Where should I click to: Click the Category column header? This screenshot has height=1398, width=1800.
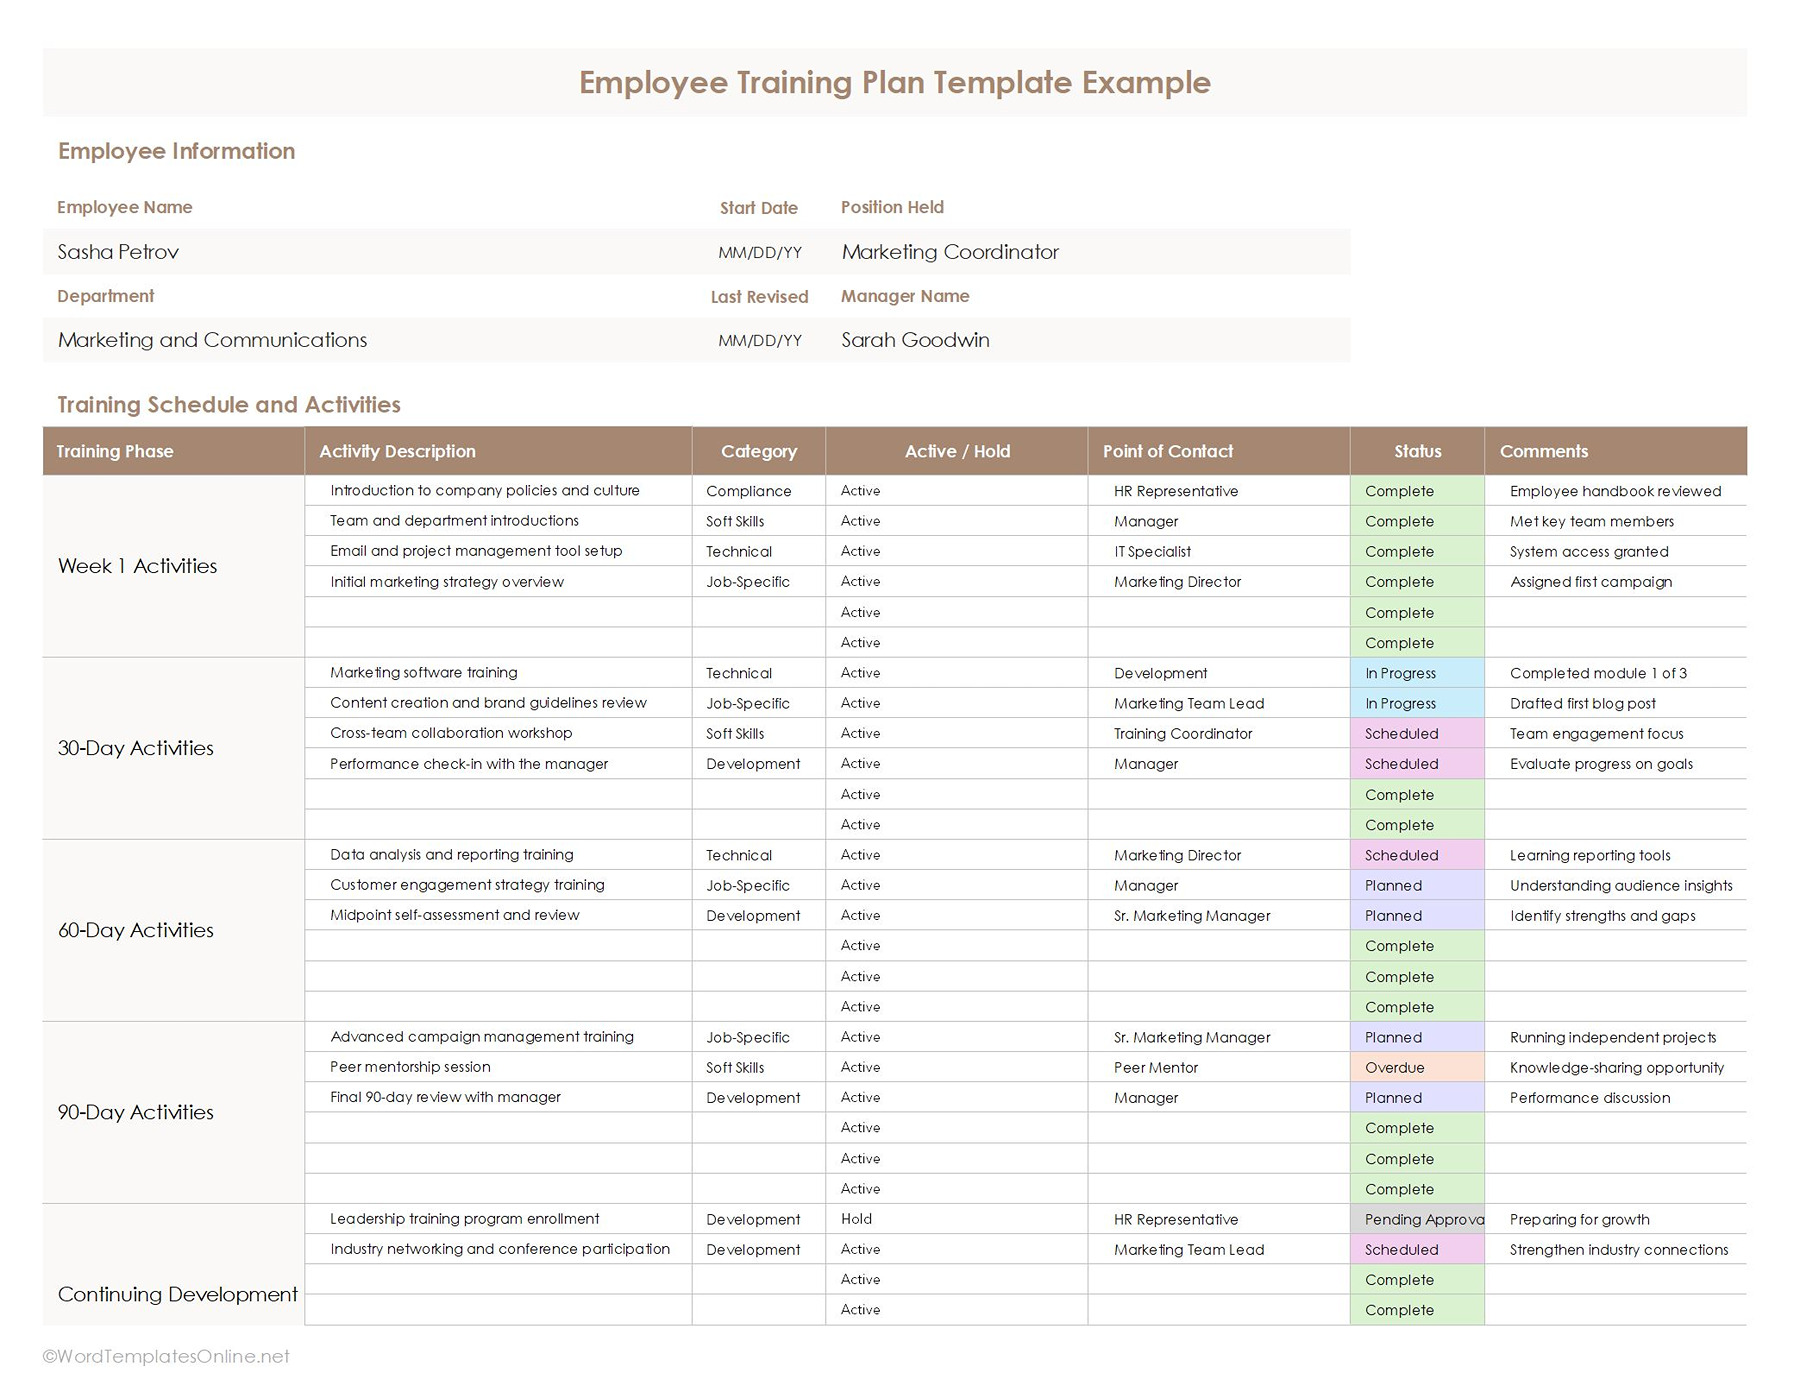pyautogui.click(x=759, y=451)
